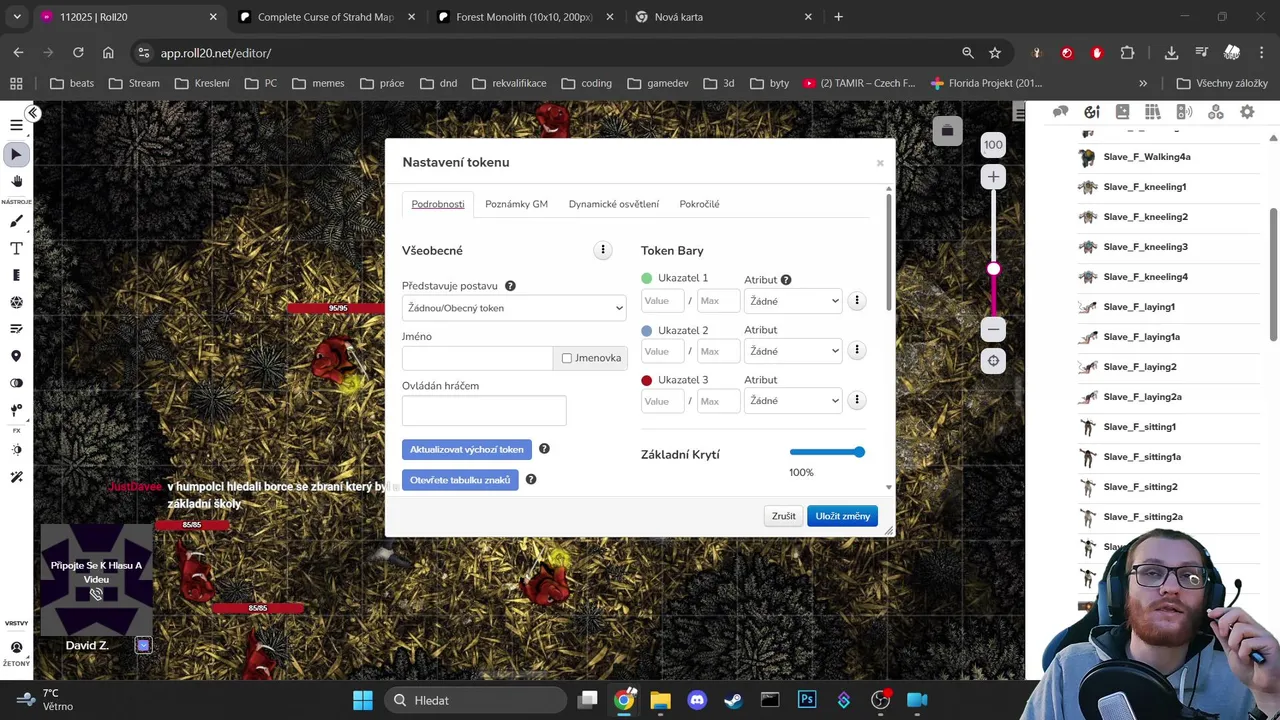Click the fit-to-screen crosshair button
Screen dimensions: 1280x720
pos(993,361)
